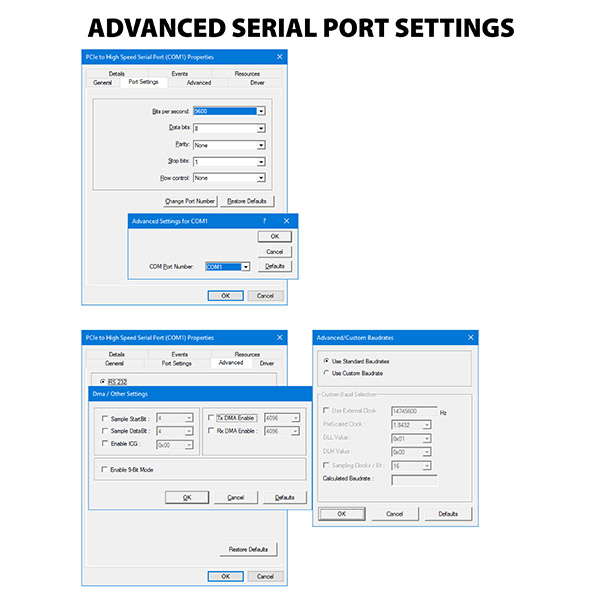Close the Advanced/Custom Baudrates dialog
The height and width of the screenshot is (600, 600).
(x=471, y=338)
